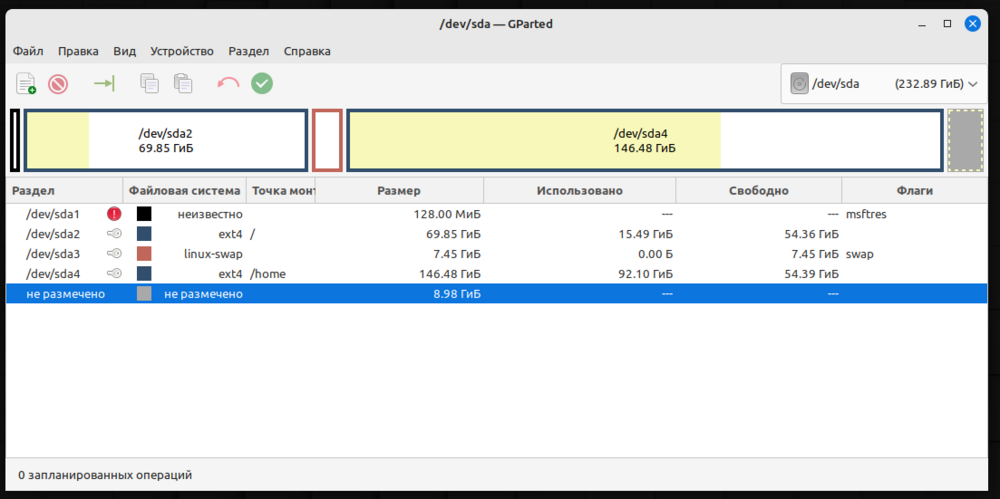This screenshot has height=499, width=1000.
Task: Select the narrow black sda1 block in disk map
Action: click(15, 140)
